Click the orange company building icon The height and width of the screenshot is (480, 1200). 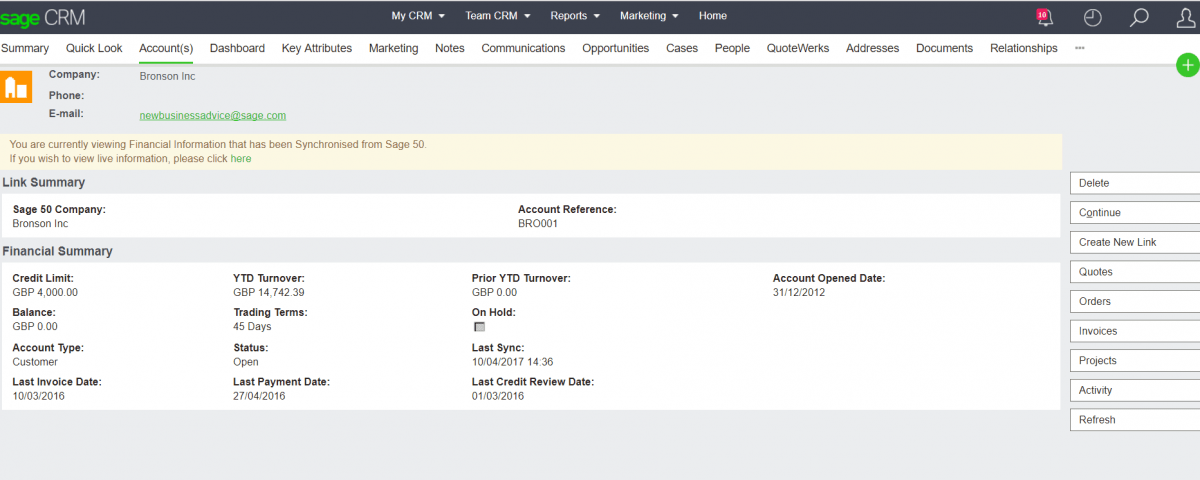[15, 87]
